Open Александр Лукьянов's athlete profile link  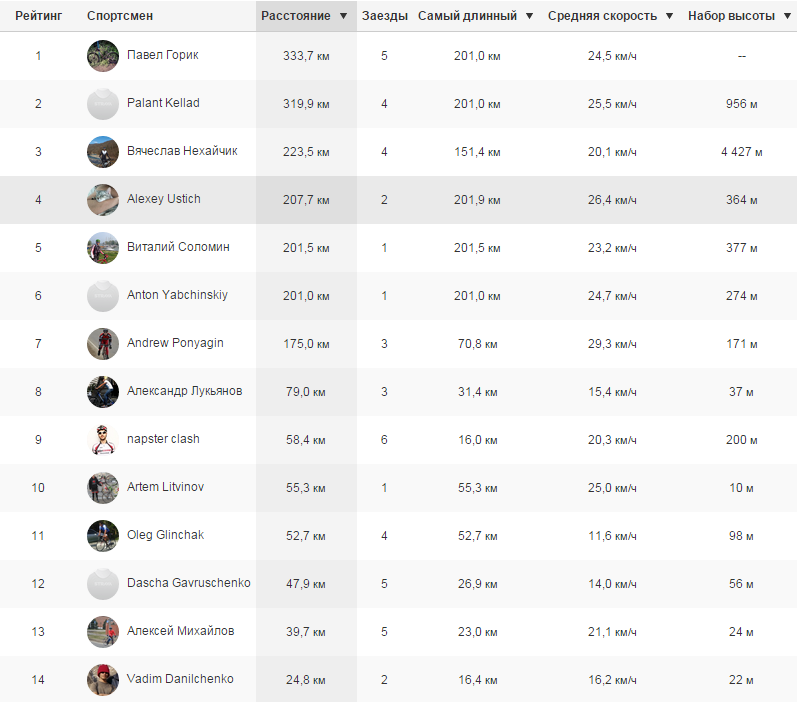(184, 391)
